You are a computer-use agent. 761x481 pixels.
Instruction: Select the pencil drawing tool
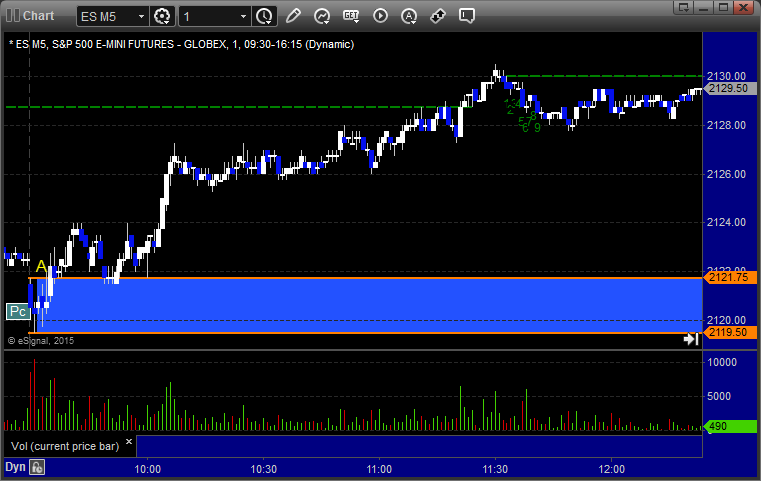coord(293,16)
